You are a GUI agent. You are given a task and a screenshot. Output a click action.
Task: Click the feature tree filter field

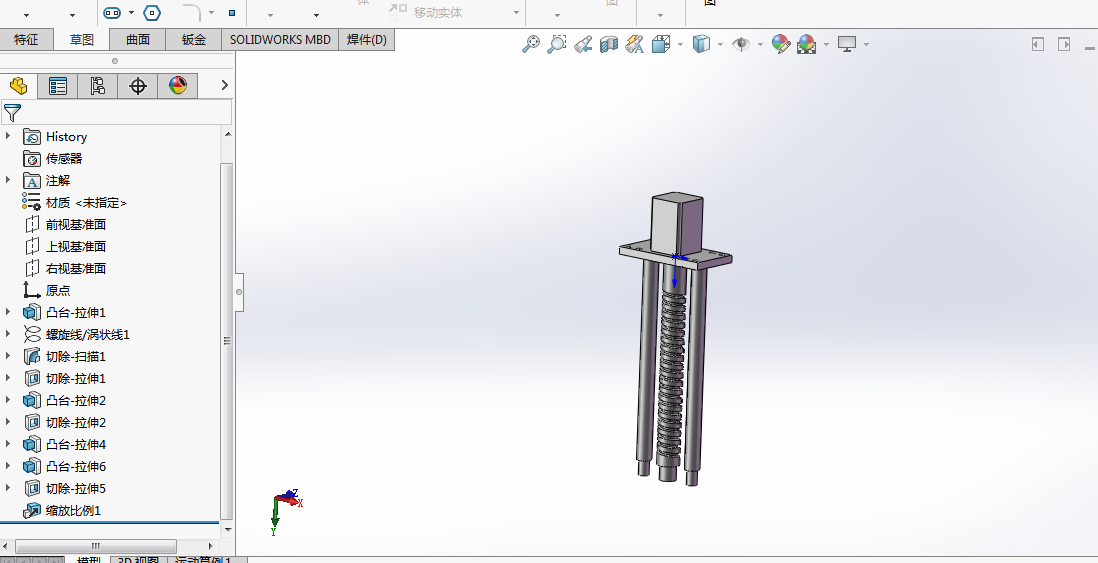[x=116, y=112]
